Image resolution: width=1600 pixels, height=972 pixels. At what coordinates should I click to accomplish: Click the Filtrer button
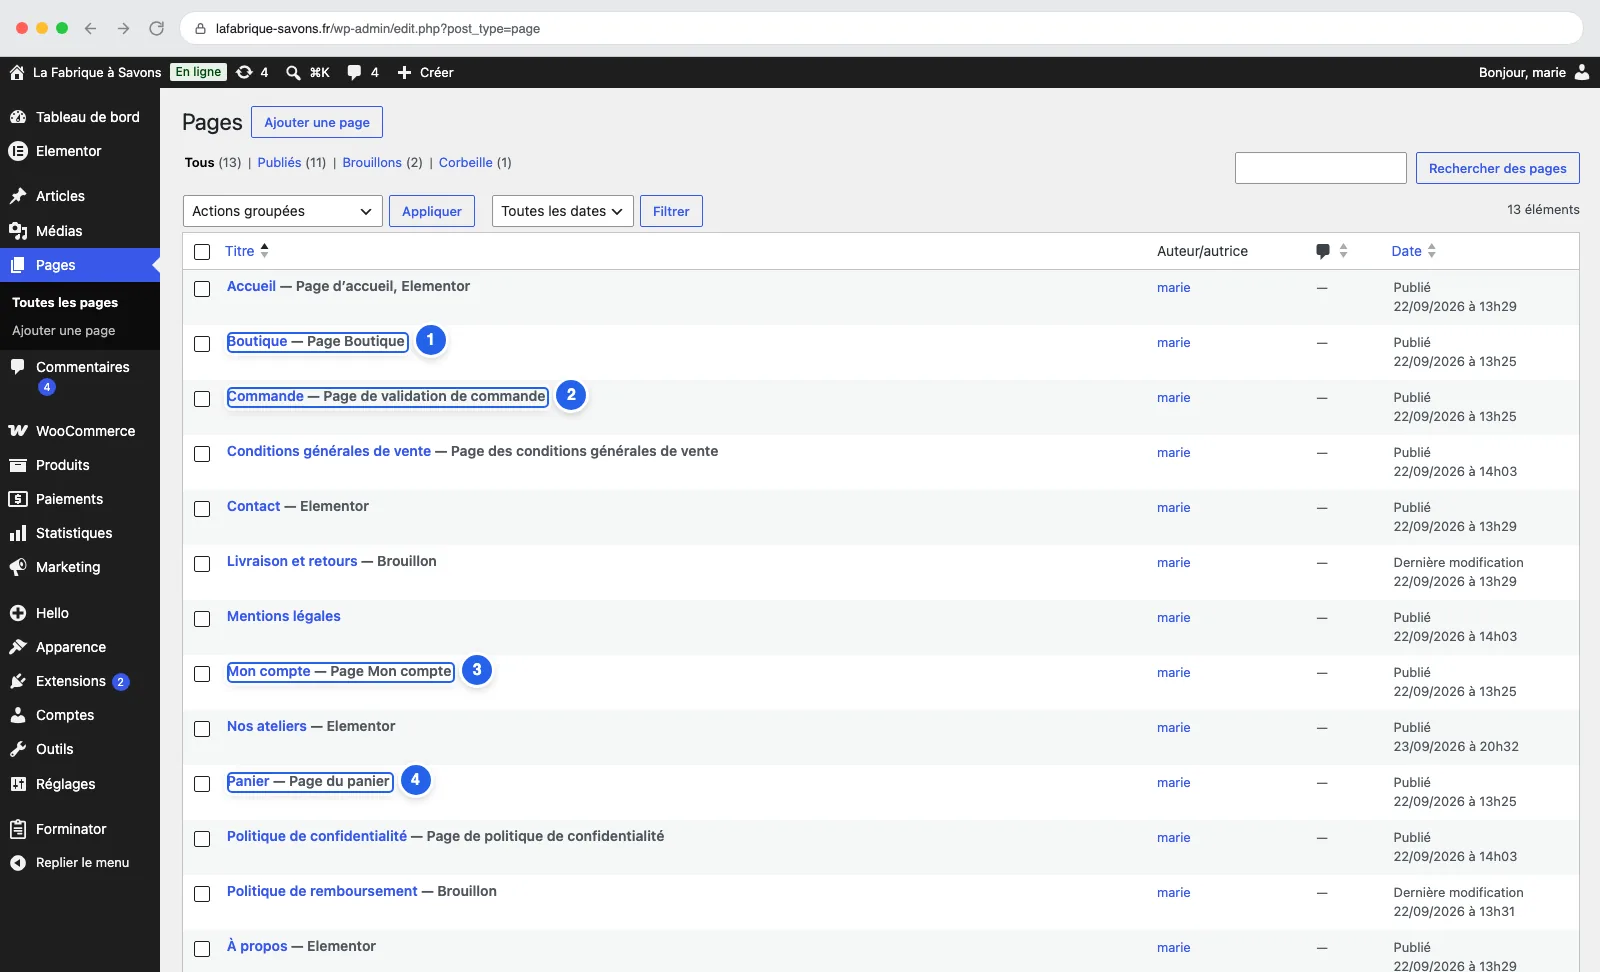tap(671, 211)
